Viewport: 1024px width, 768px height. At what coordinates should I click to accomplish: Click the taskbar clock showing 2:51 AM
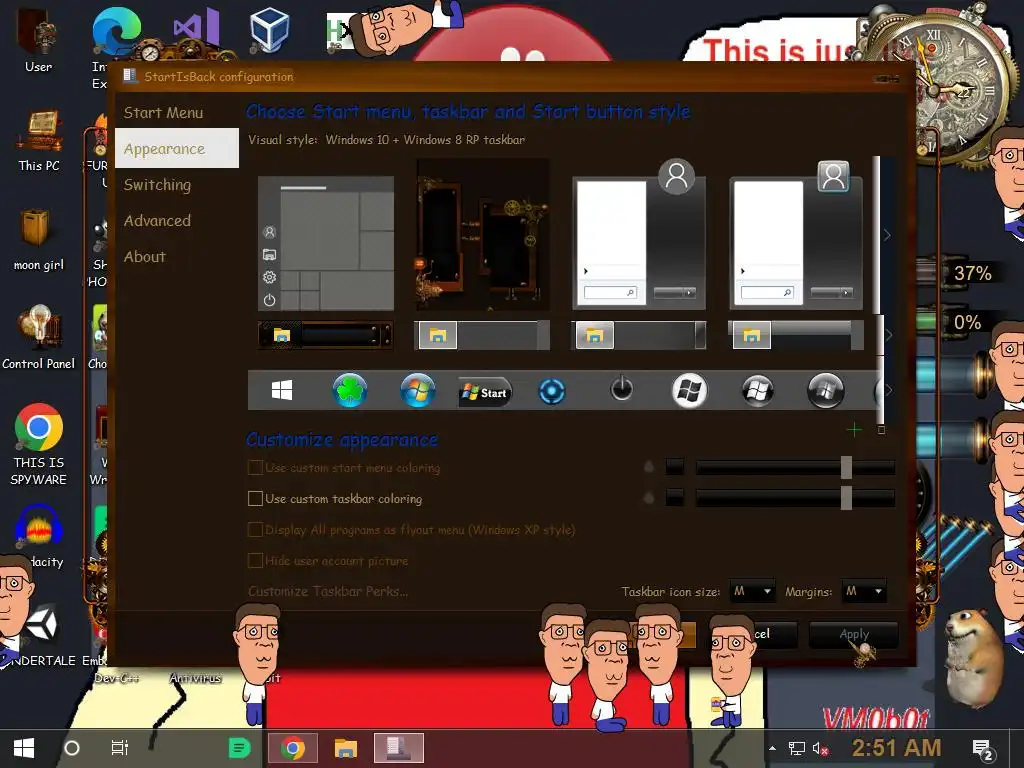tap(897, 748)
